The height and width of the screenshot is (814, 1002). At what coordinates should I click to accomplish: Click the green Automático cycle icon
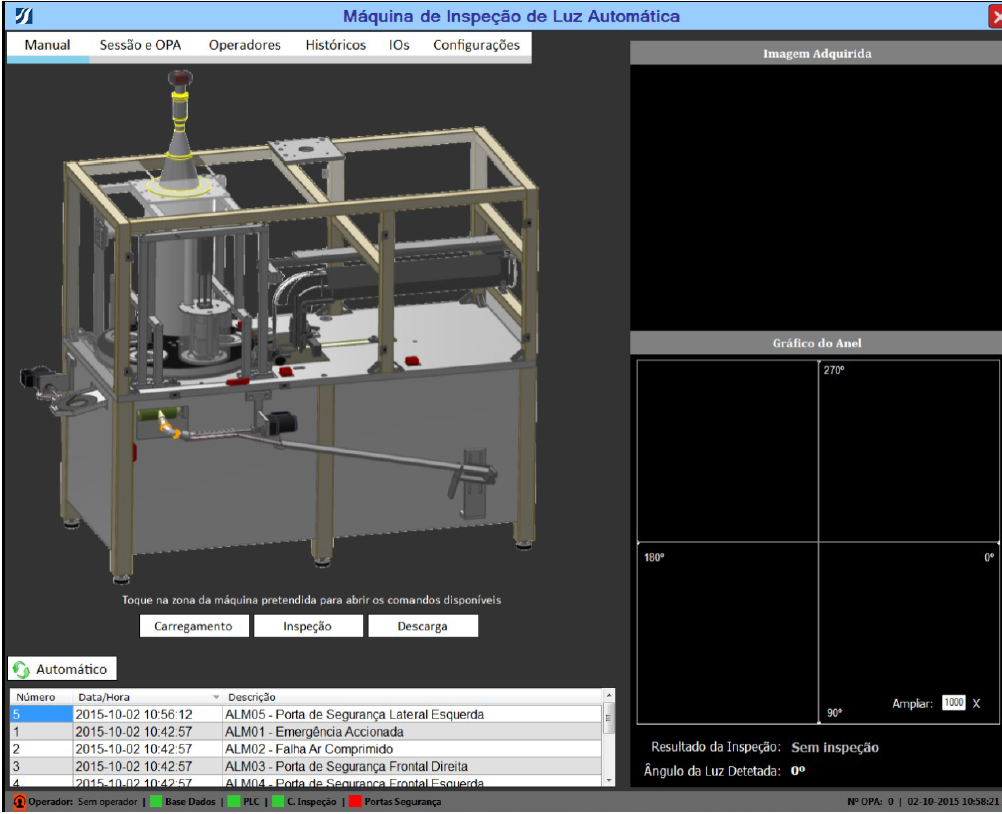[x=21, y=669]
